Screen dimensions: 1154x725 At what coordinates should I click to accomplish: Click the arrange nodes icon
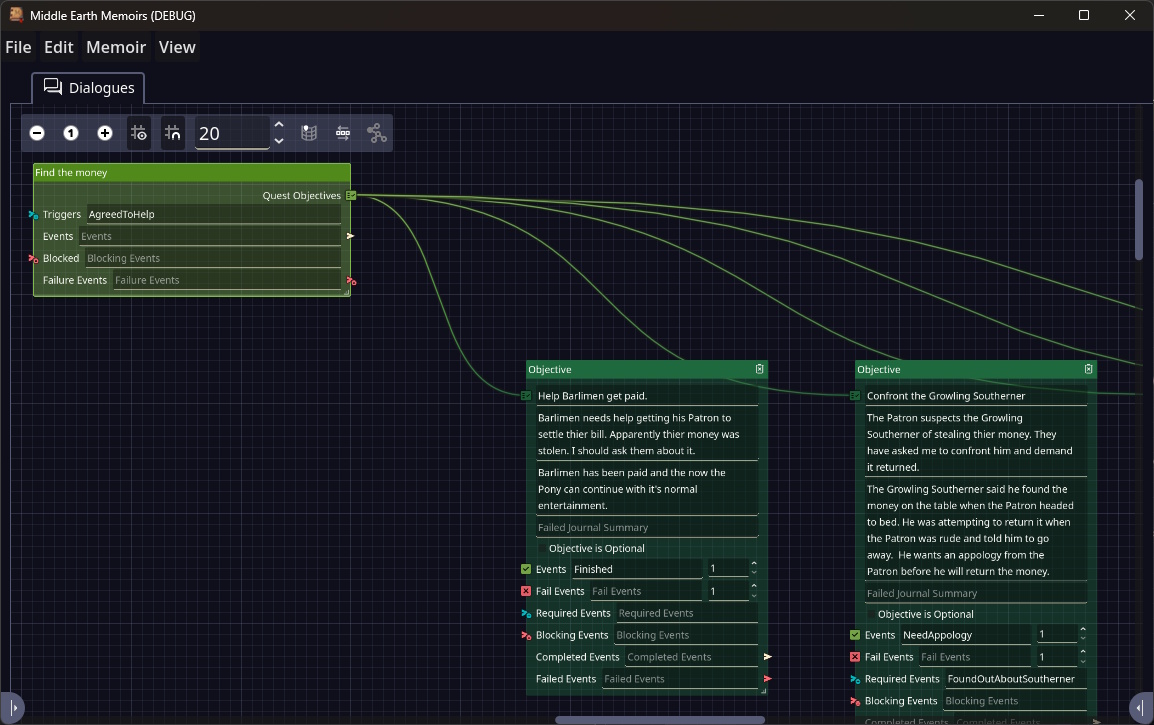click(x=343, y=133)
